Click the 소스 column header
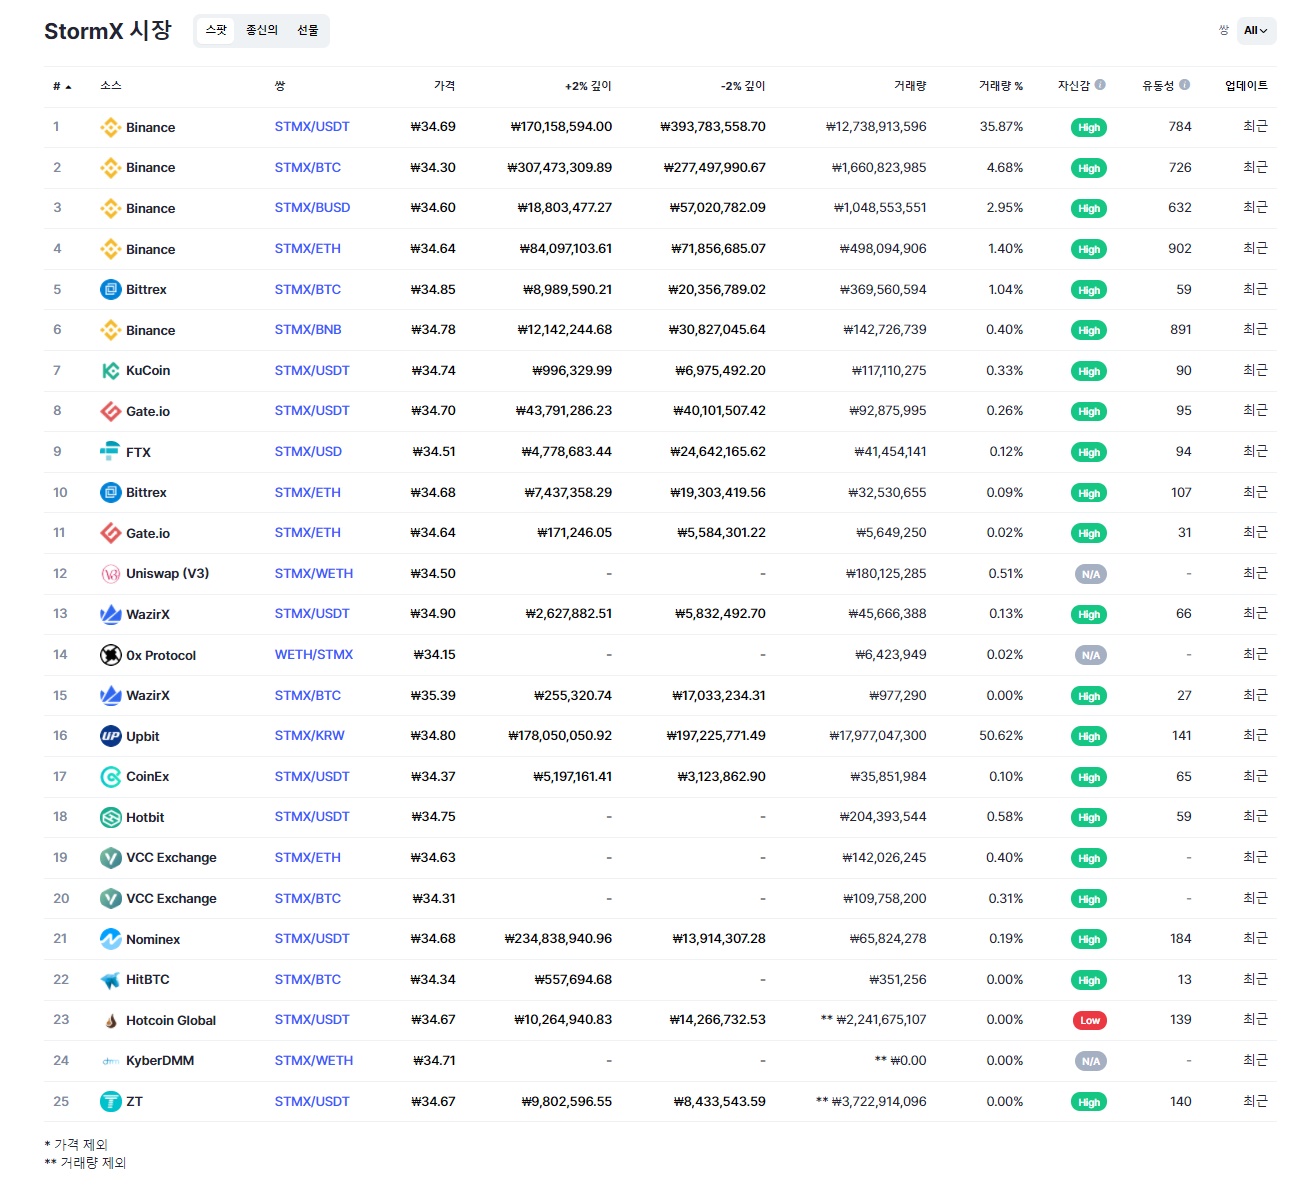The width and height of the screenshot is (1290, 1188). coord(111,86)
